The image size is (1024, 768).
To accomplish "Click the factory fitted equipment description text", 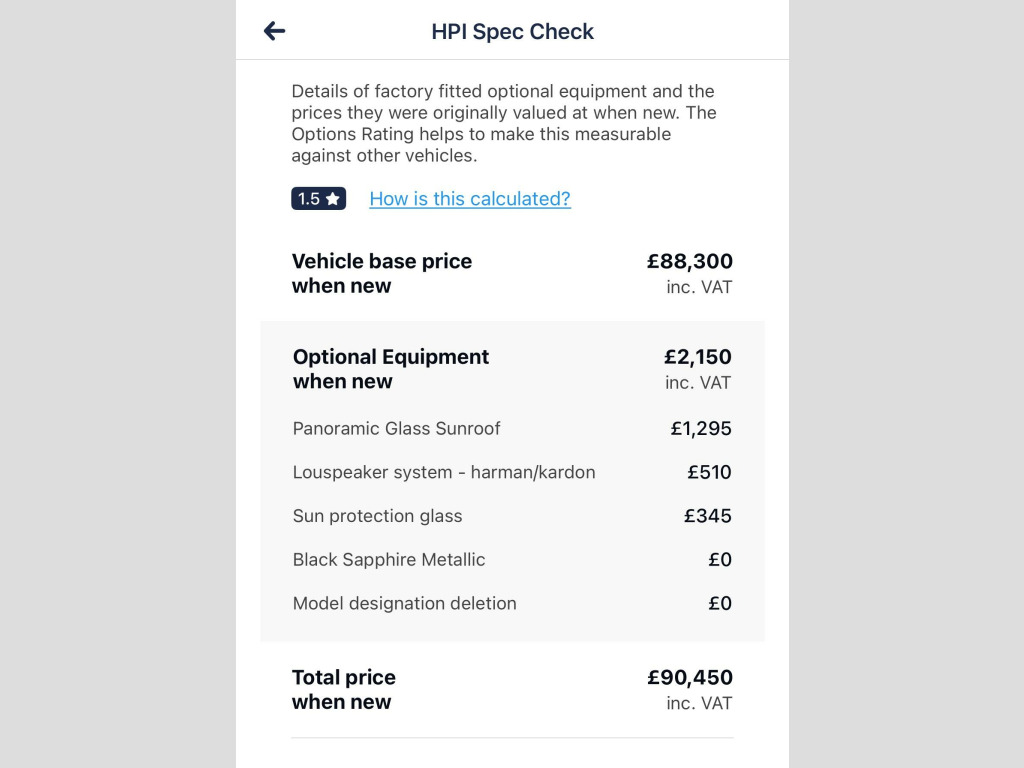I will click(x=503, y=123).
